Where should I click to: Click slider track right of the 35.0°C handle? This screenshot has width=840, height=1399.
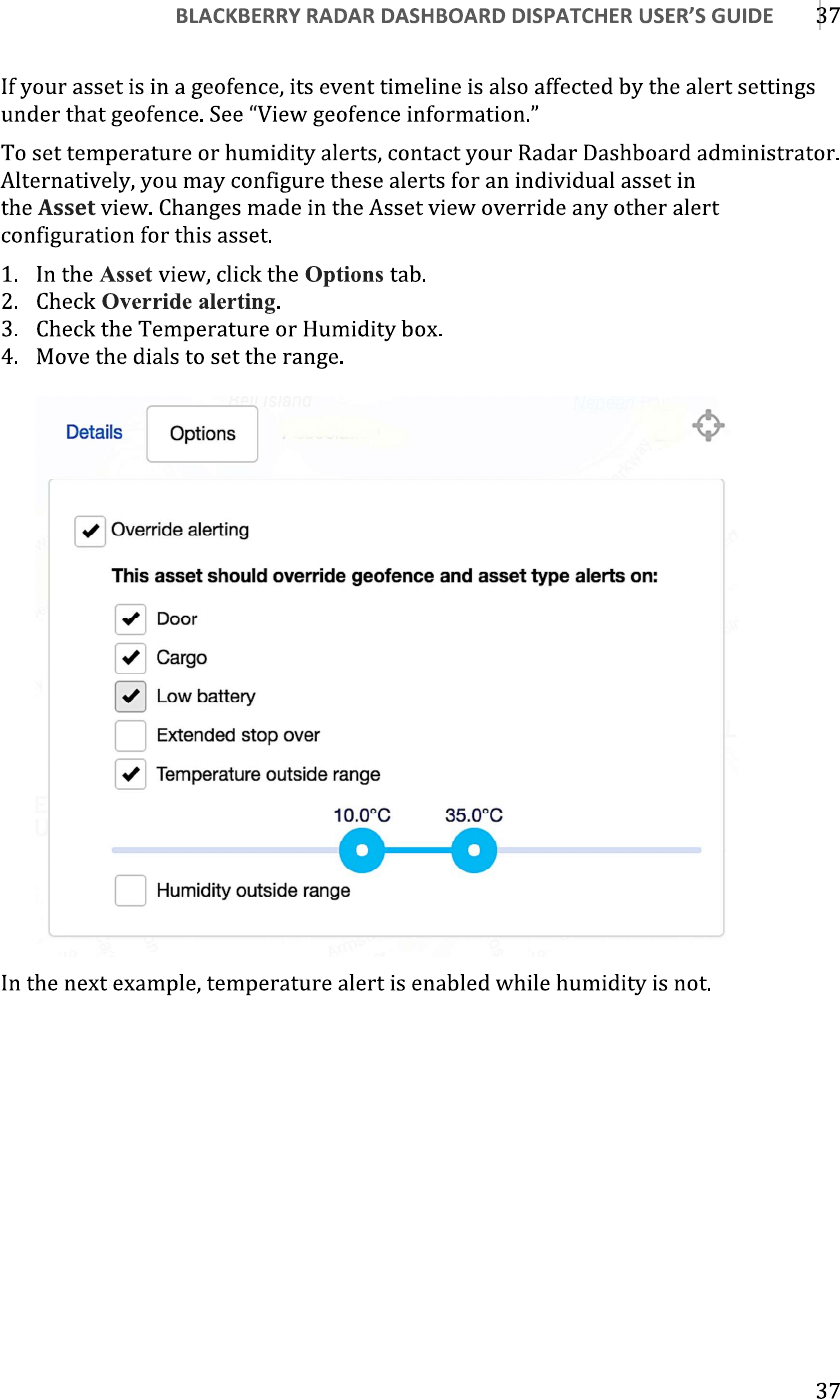coord(600,850)
